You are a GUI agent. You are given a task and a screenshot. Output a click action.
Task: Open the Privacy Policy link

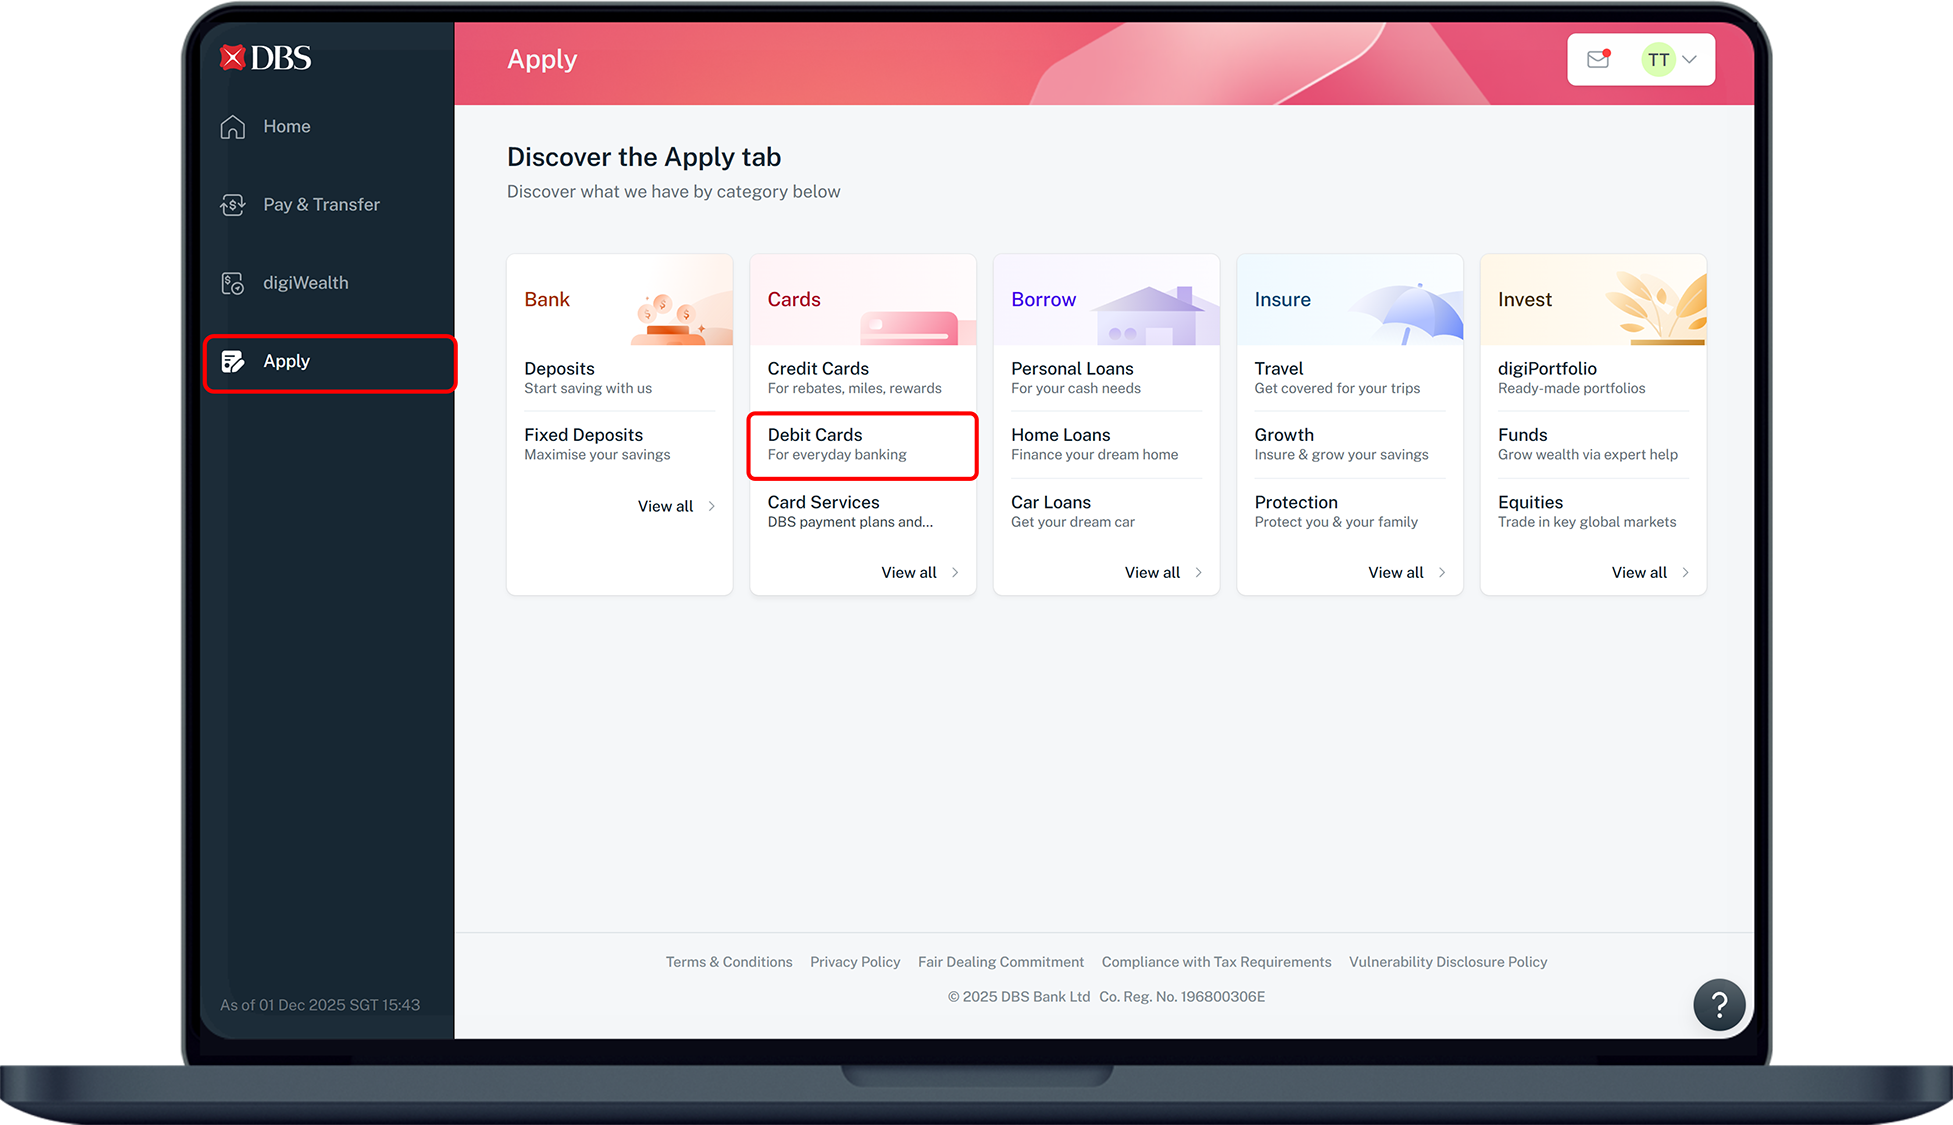[855, 961]
